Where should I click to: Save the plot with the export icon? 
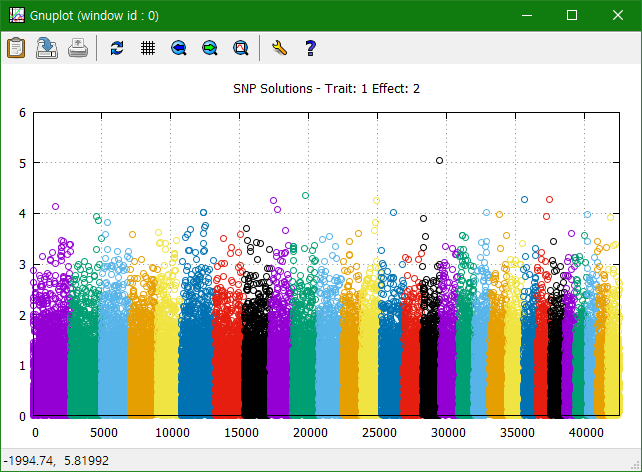click(x=47, y=48)
